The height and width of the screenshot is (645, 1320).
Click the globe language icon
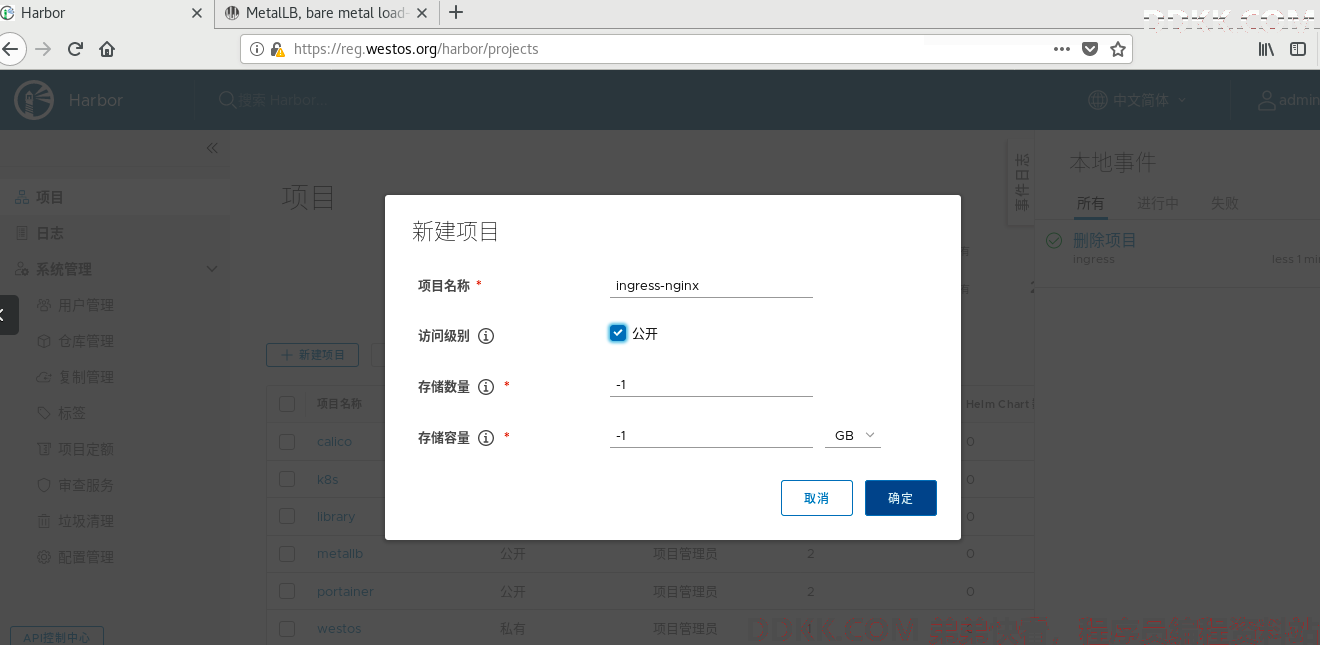[x=1097, y=100]
